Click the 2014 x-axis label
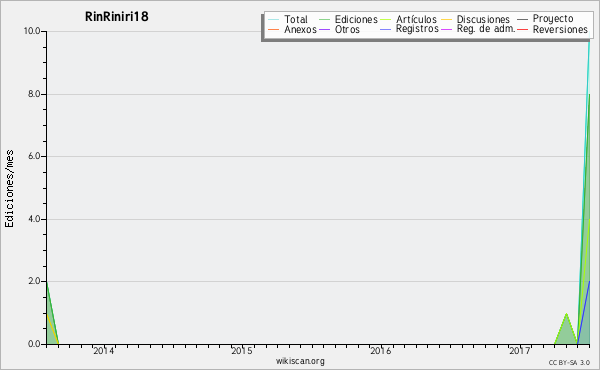The image size is (600, 370). [104, 351]
